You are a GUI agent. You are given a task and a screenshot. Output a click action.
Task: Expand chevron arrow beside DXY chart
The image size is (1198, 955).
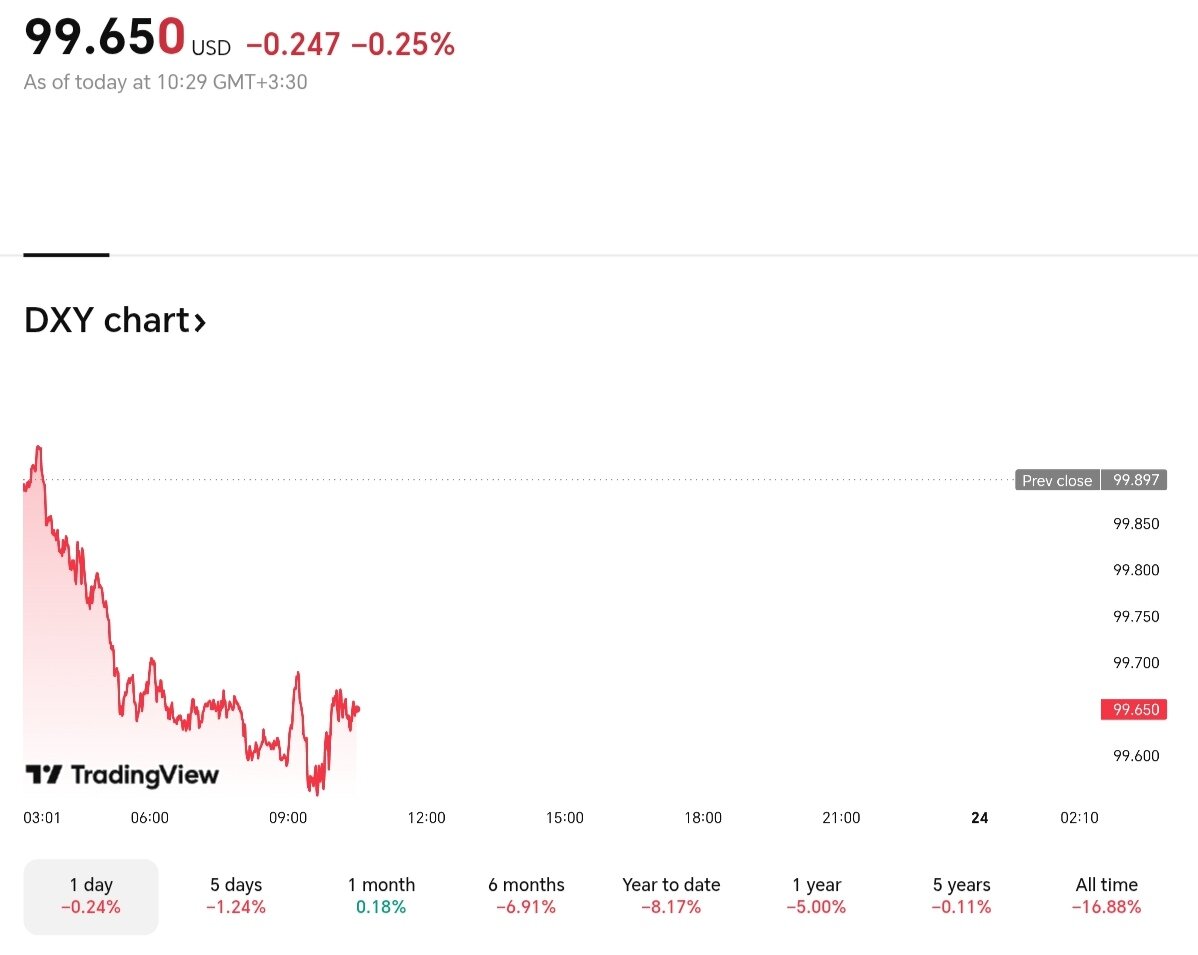click(x=200, y=322)
